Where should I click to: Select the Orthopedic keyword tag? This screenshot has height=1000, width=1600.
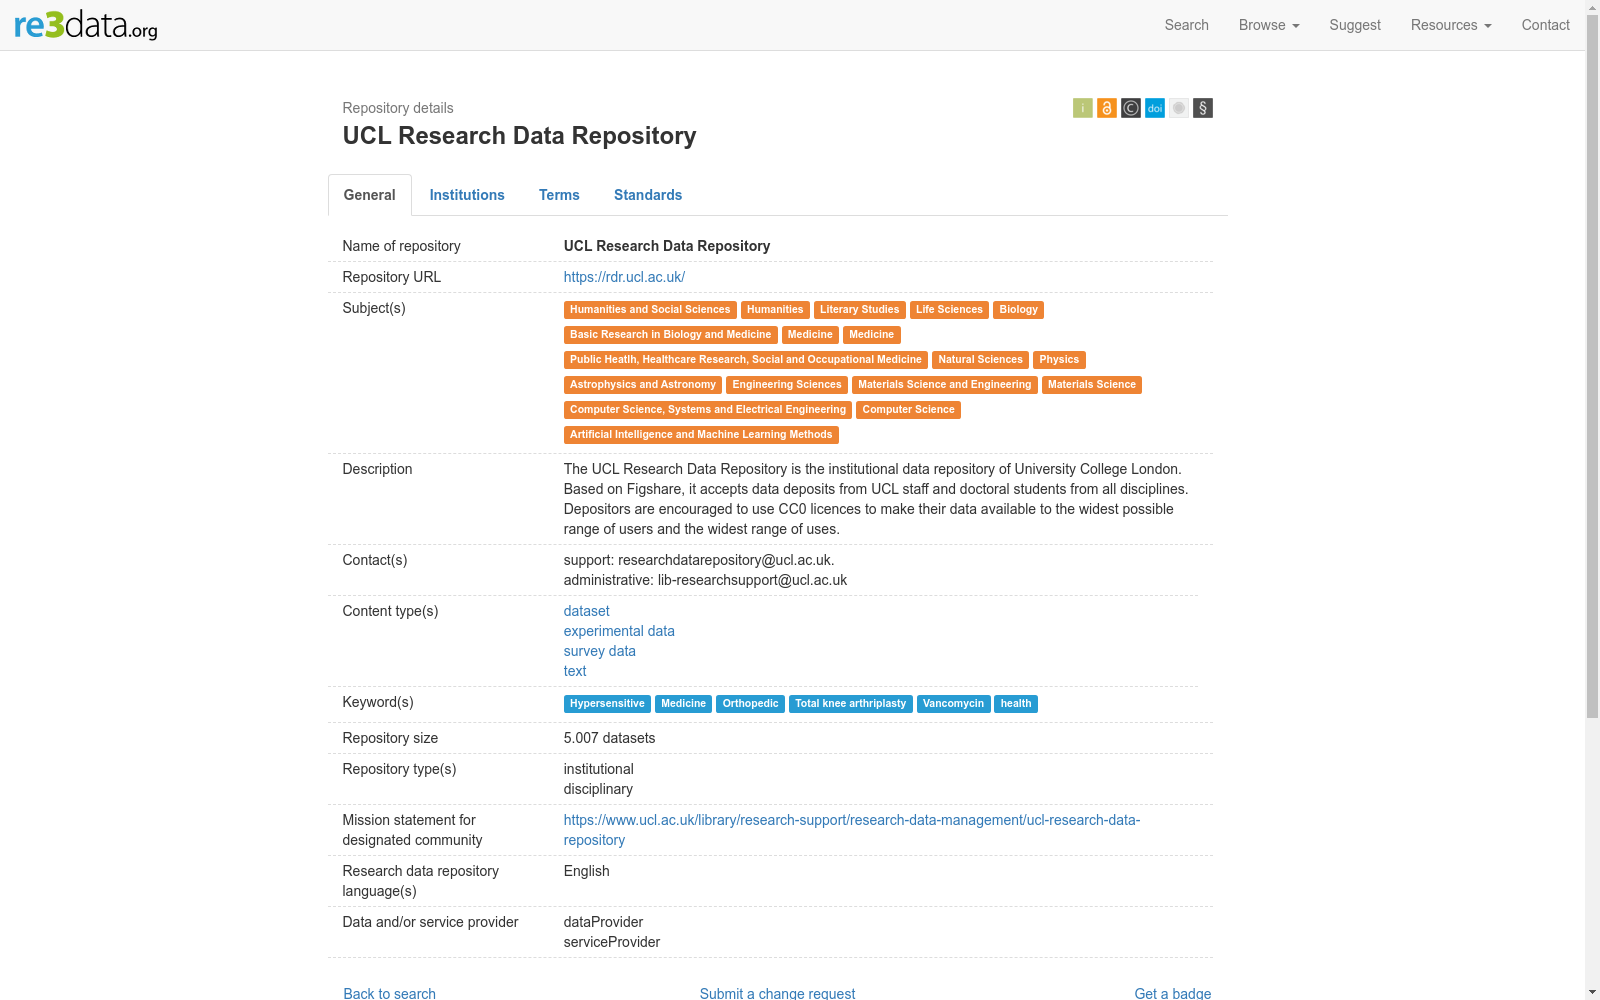click(x=751, y=704)
